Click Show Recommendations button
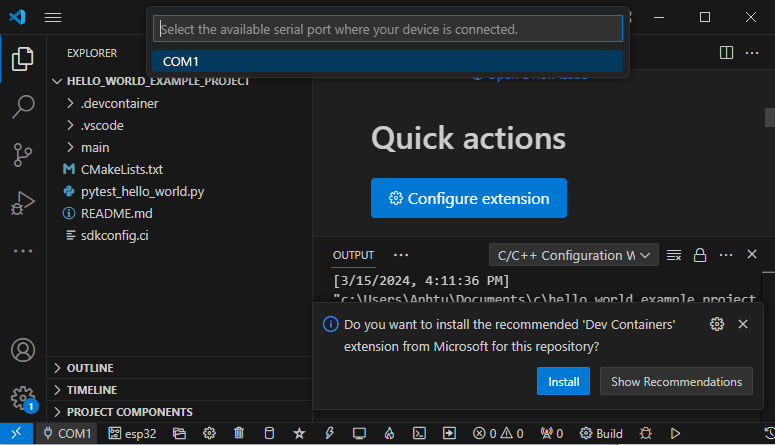This screenshot has width=775, height=445. click(676, 381)
